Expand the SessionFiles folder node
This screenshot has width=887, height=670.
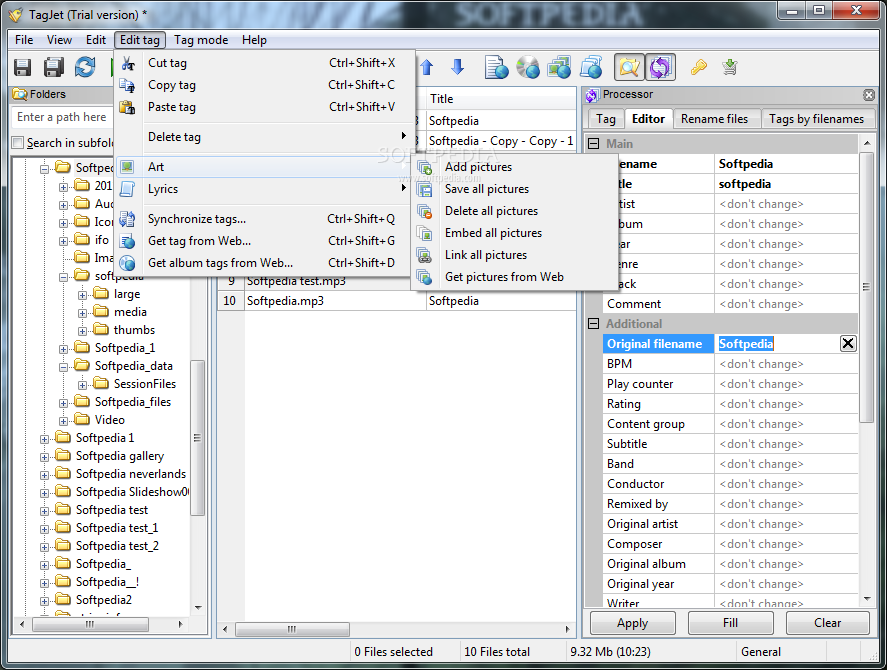tap(83, 385)
